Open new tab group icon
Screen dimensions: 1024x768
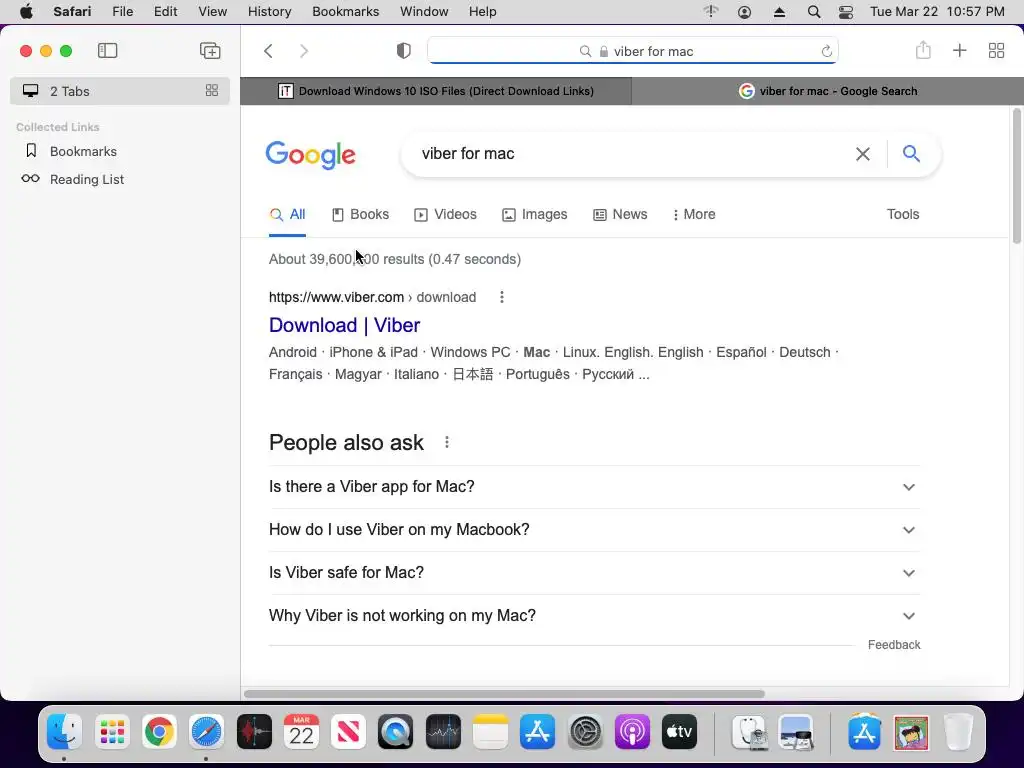click(x=210, y=50)
